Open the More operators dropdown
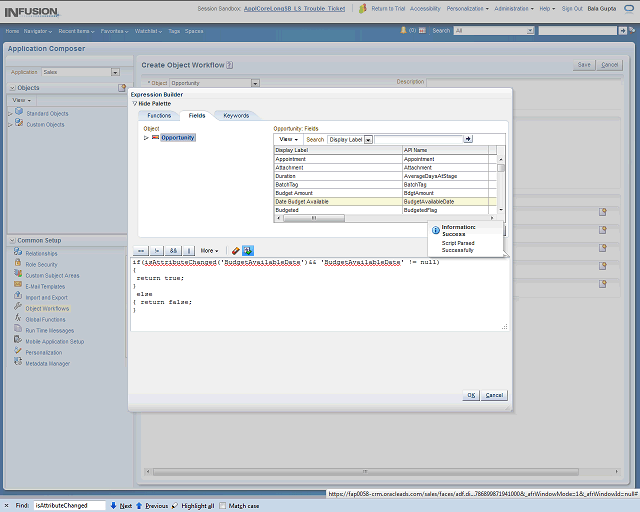This screenshot has height=512, width=640. tap(209, 250)
